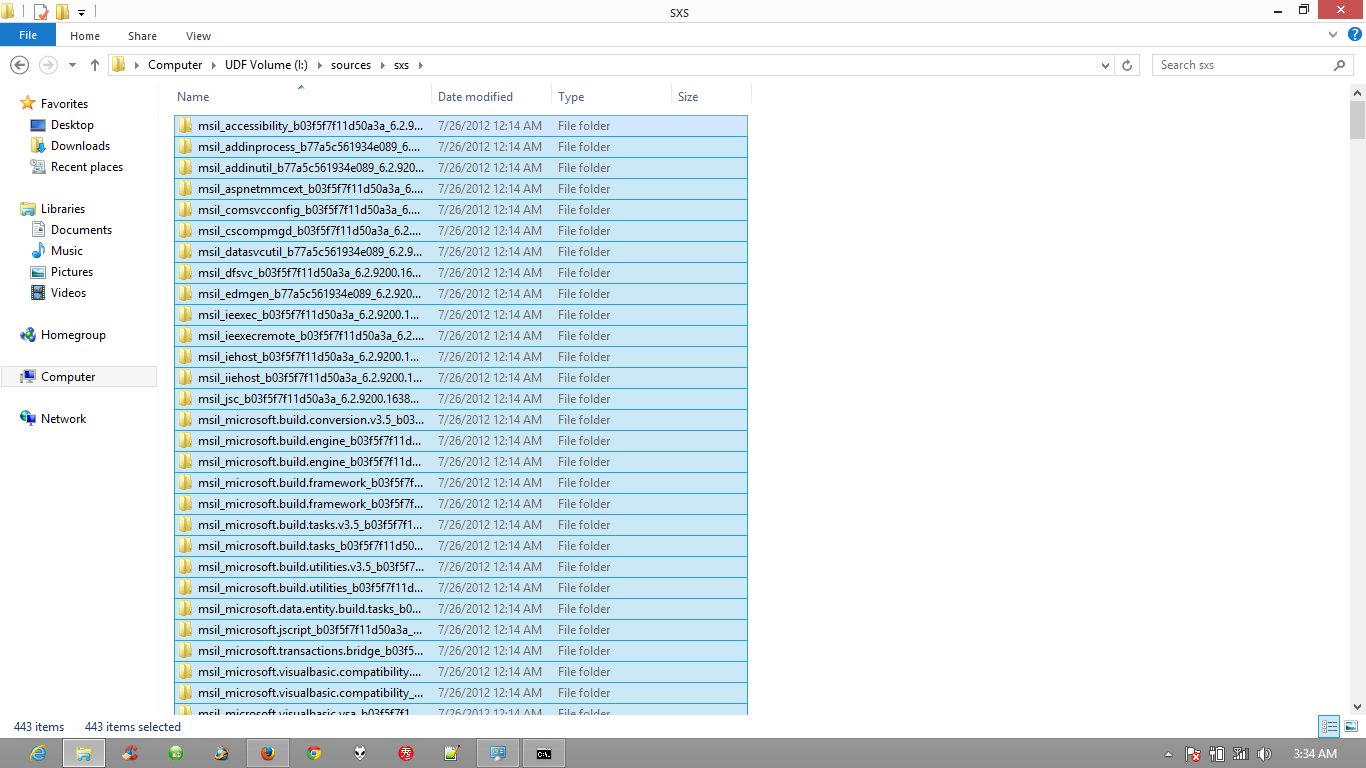
Task: Select the msil_addinprocess folder row
Action: [461, 147]
